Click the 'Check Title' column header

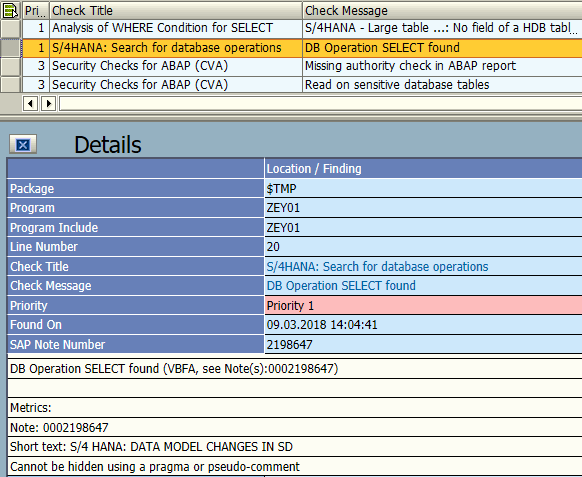tap(176, 10)
